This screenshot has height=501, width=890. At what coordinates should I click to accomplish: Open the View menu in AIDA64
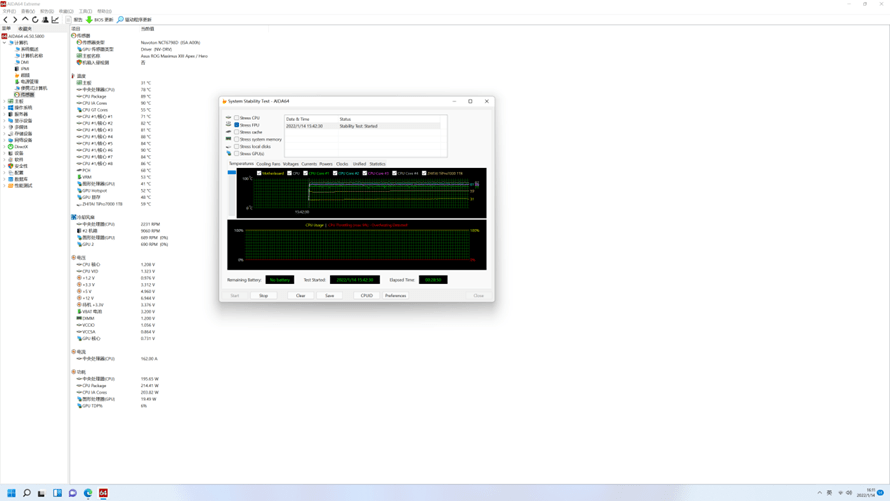(28, 11)
